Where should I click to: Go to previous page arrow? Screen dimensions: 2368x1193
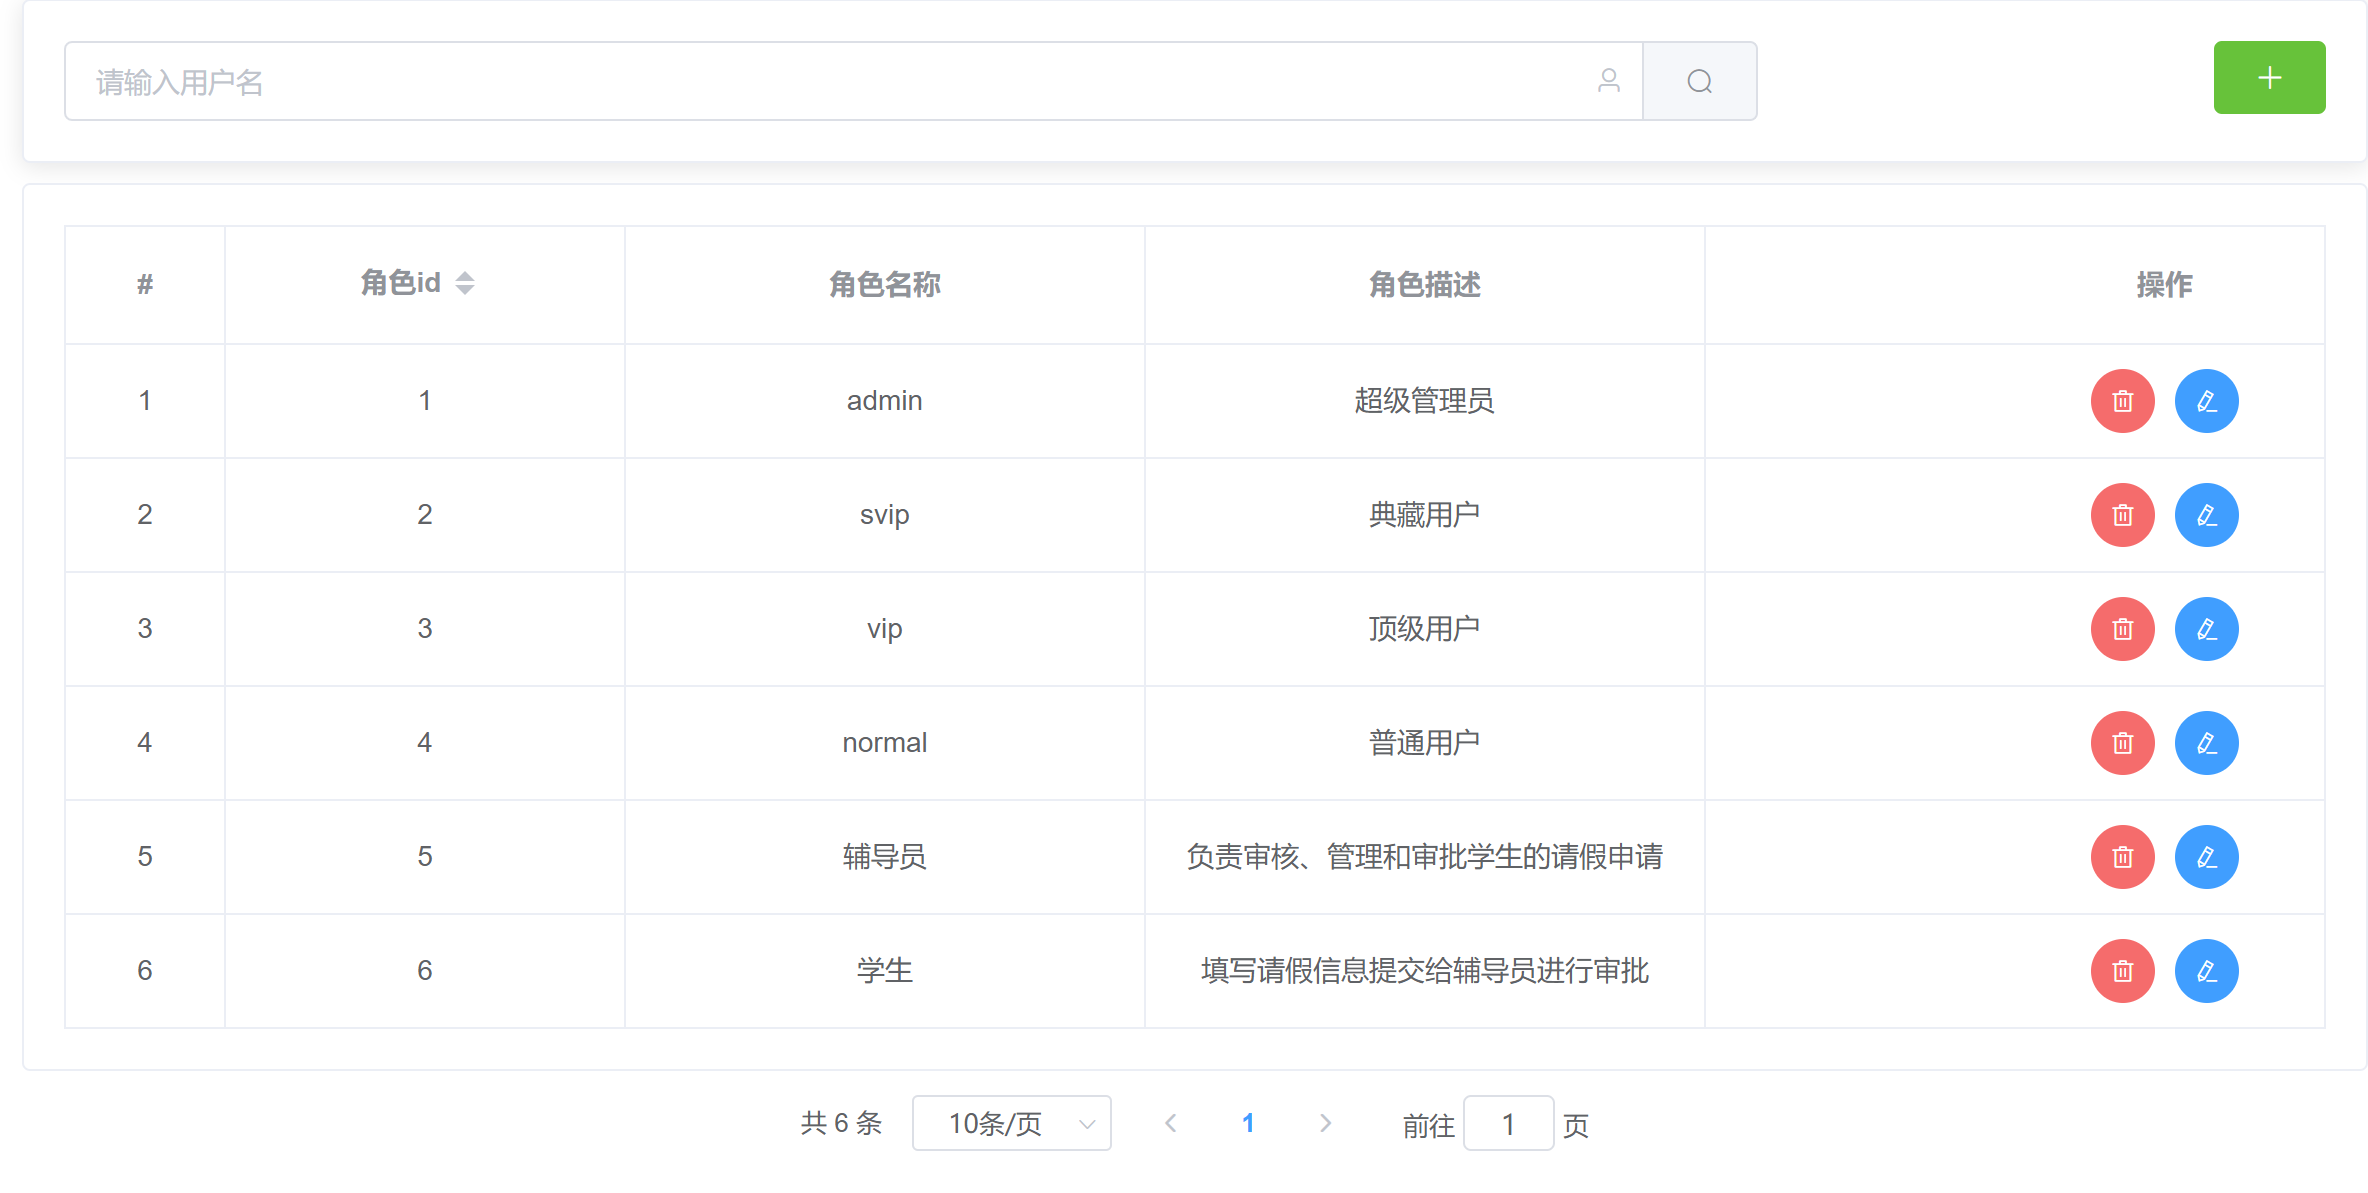point(1171,1123)
